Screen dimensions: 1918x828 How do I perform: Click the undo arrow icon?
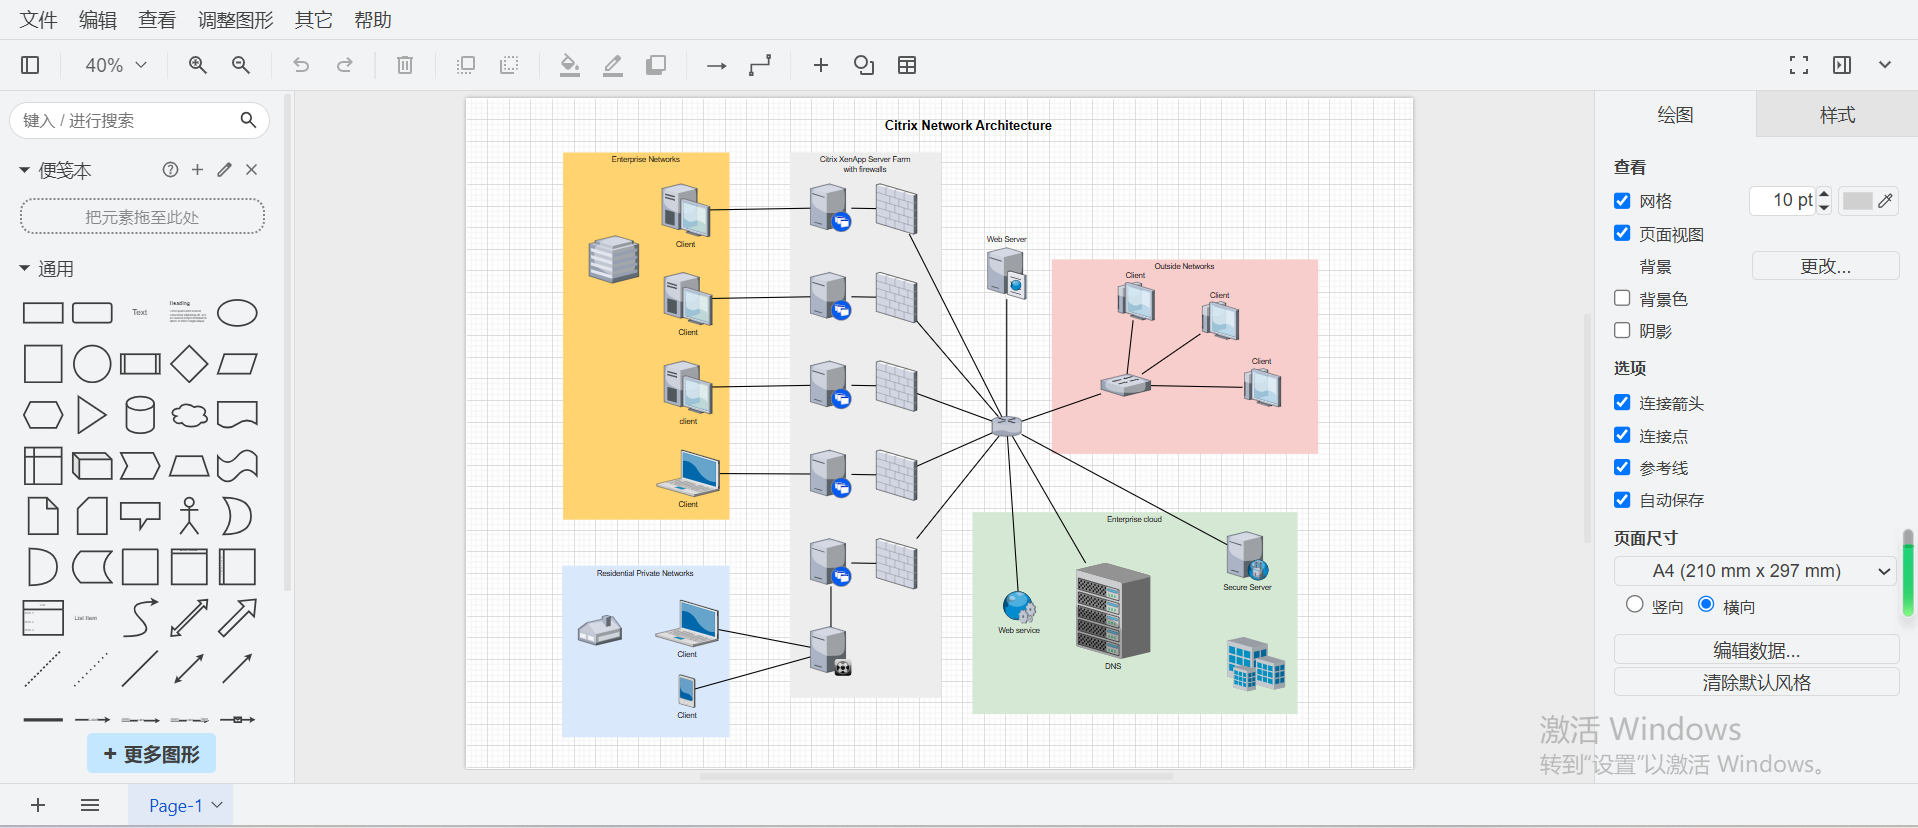coord(301,65)
